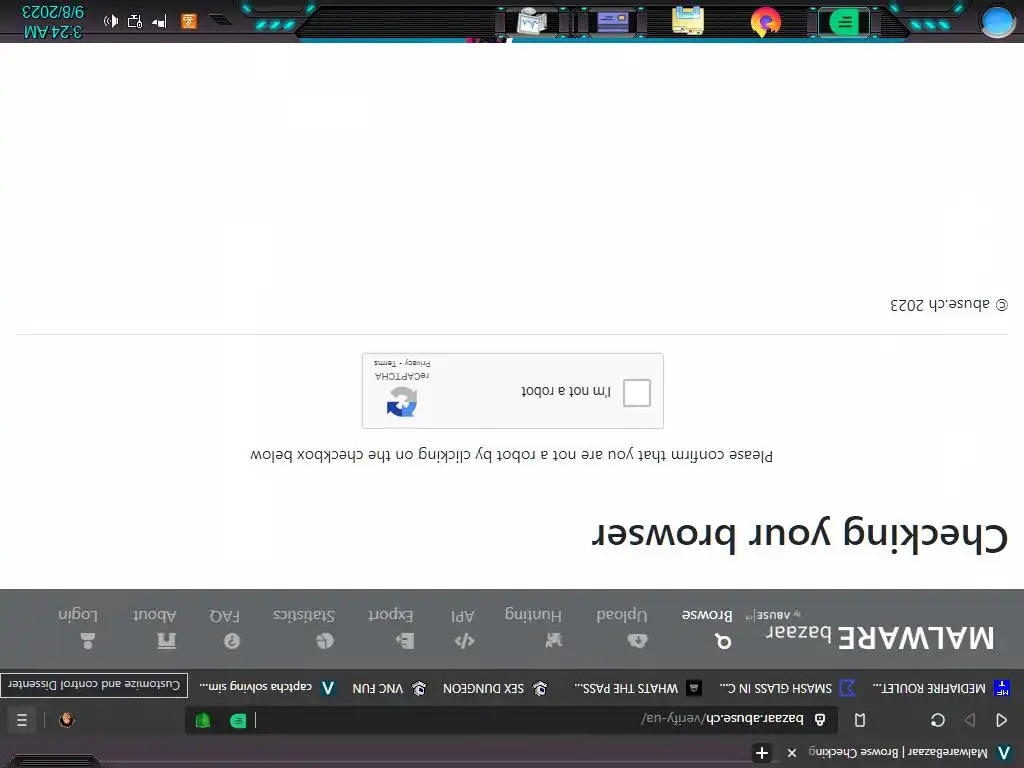Click the Hunting icon in navbar
The width and height of the screenshot is (1024, 768).
click(554, 641)
